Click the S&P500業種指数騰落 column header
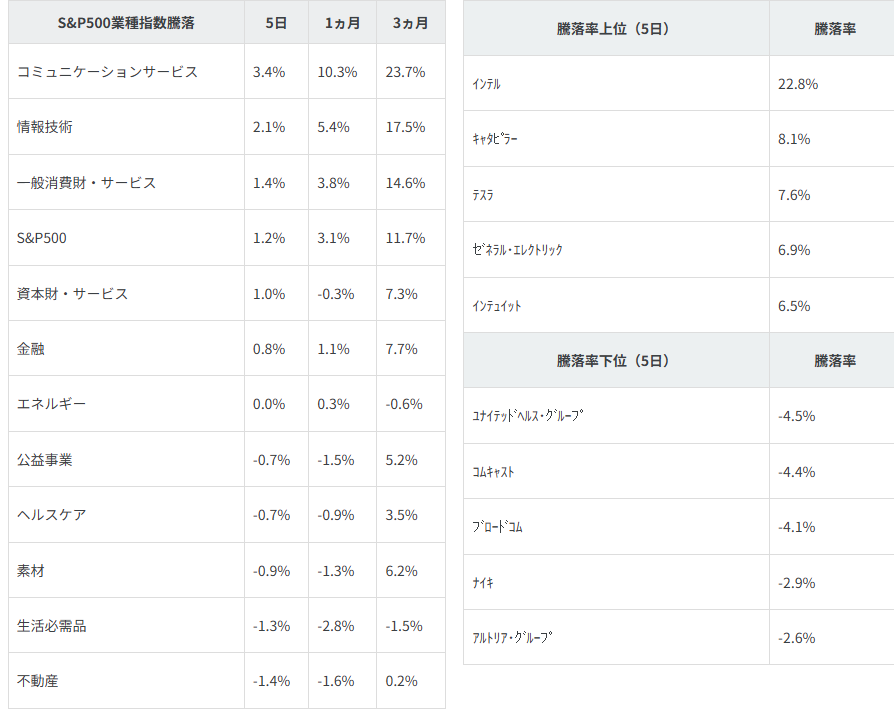This screenshot has width=894, height=724. tap(126, 23)
